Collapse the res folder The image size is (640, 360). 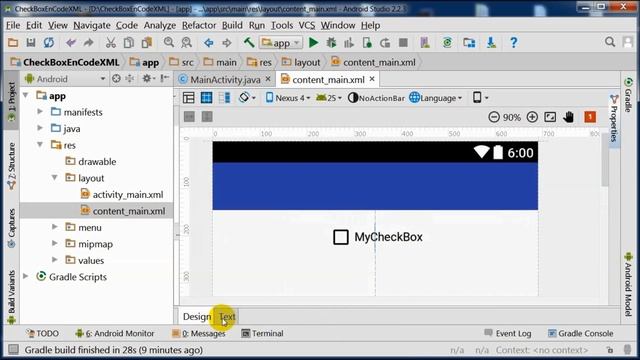click(40, 144)
